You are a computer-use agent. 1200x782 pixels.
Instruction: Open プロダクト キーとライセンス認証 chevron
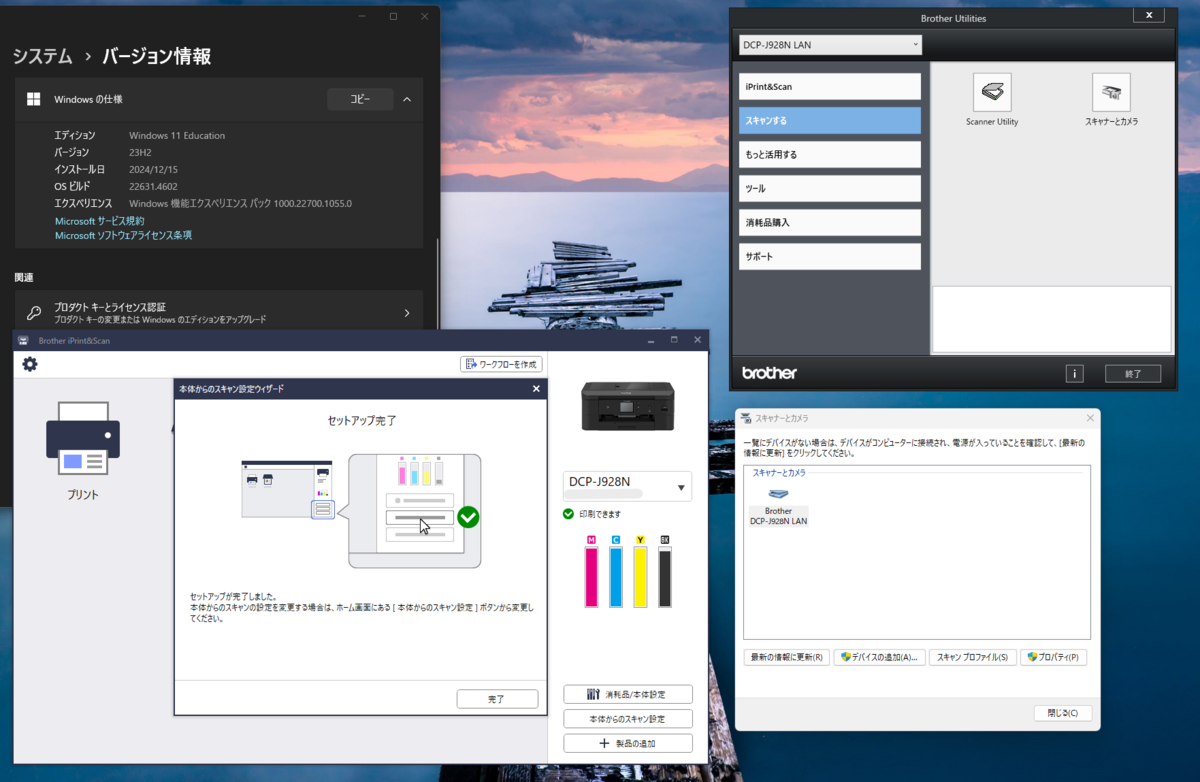(x=407, y=313)
